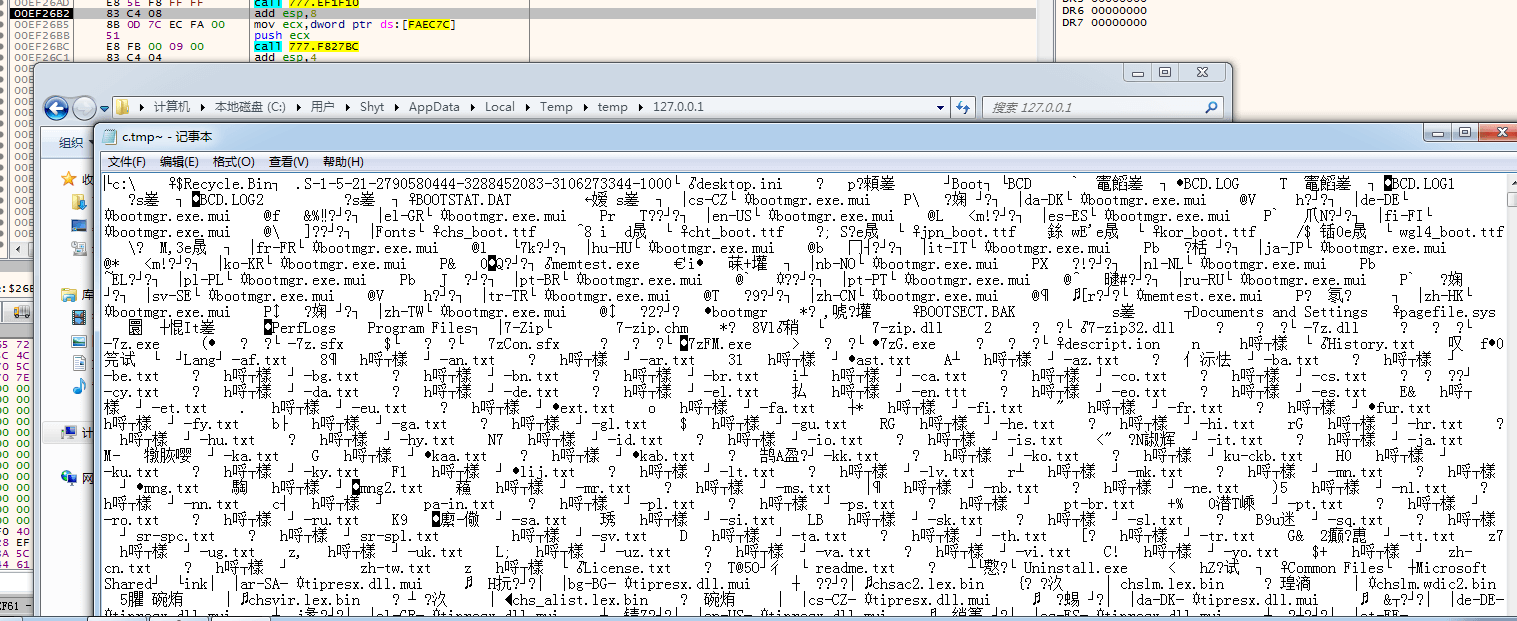Navigate to 用户 in the breadcrumb

point(322,107)
